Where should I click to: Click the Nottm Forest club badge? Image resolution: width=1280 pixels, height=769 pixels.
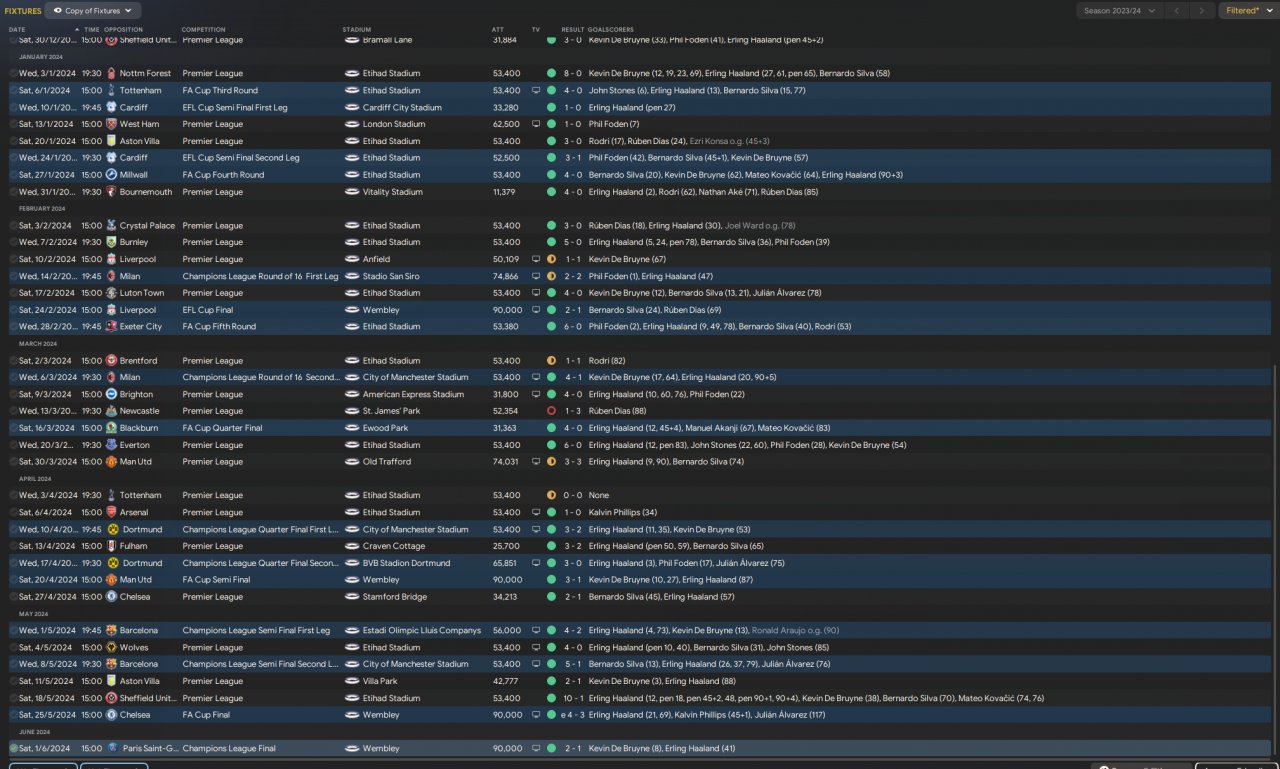pos(111,74)
